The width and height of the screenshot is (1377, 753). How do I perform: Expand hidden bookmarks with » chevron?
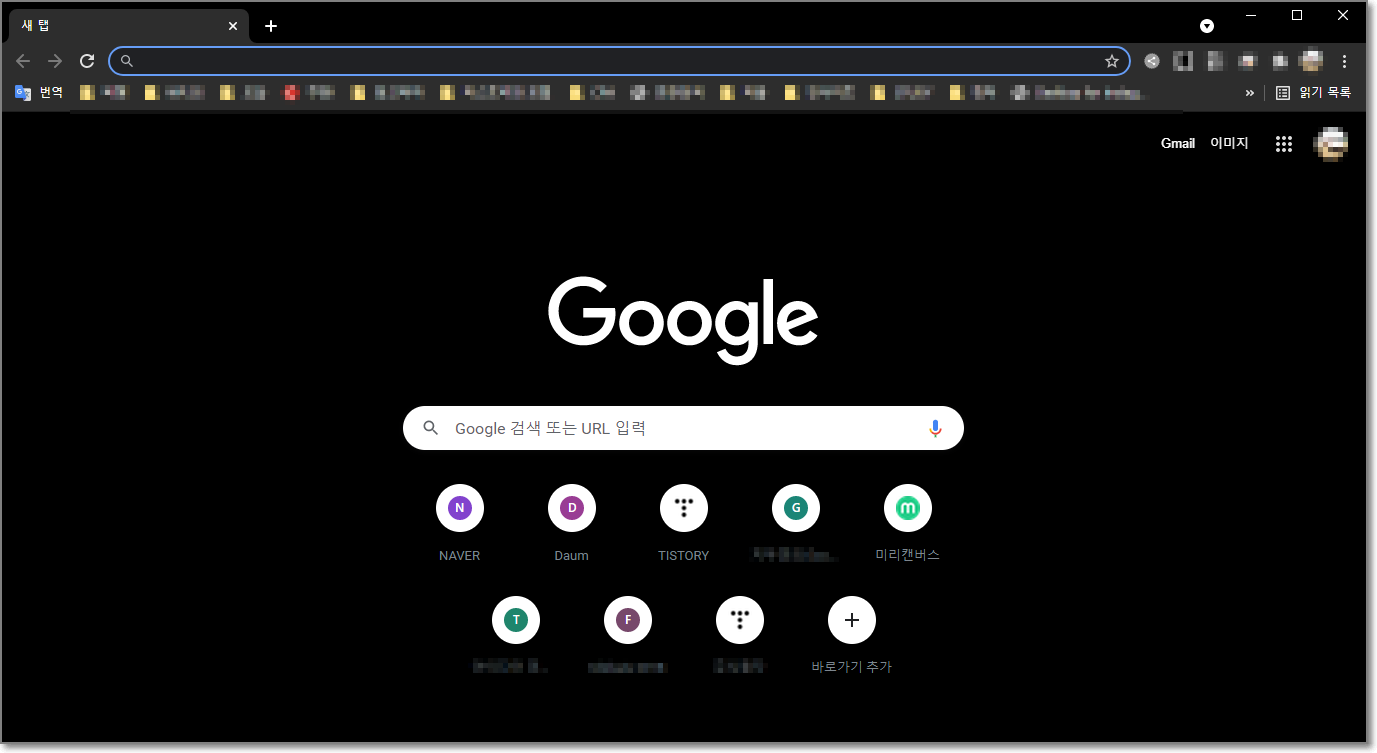coord(1249,92)
